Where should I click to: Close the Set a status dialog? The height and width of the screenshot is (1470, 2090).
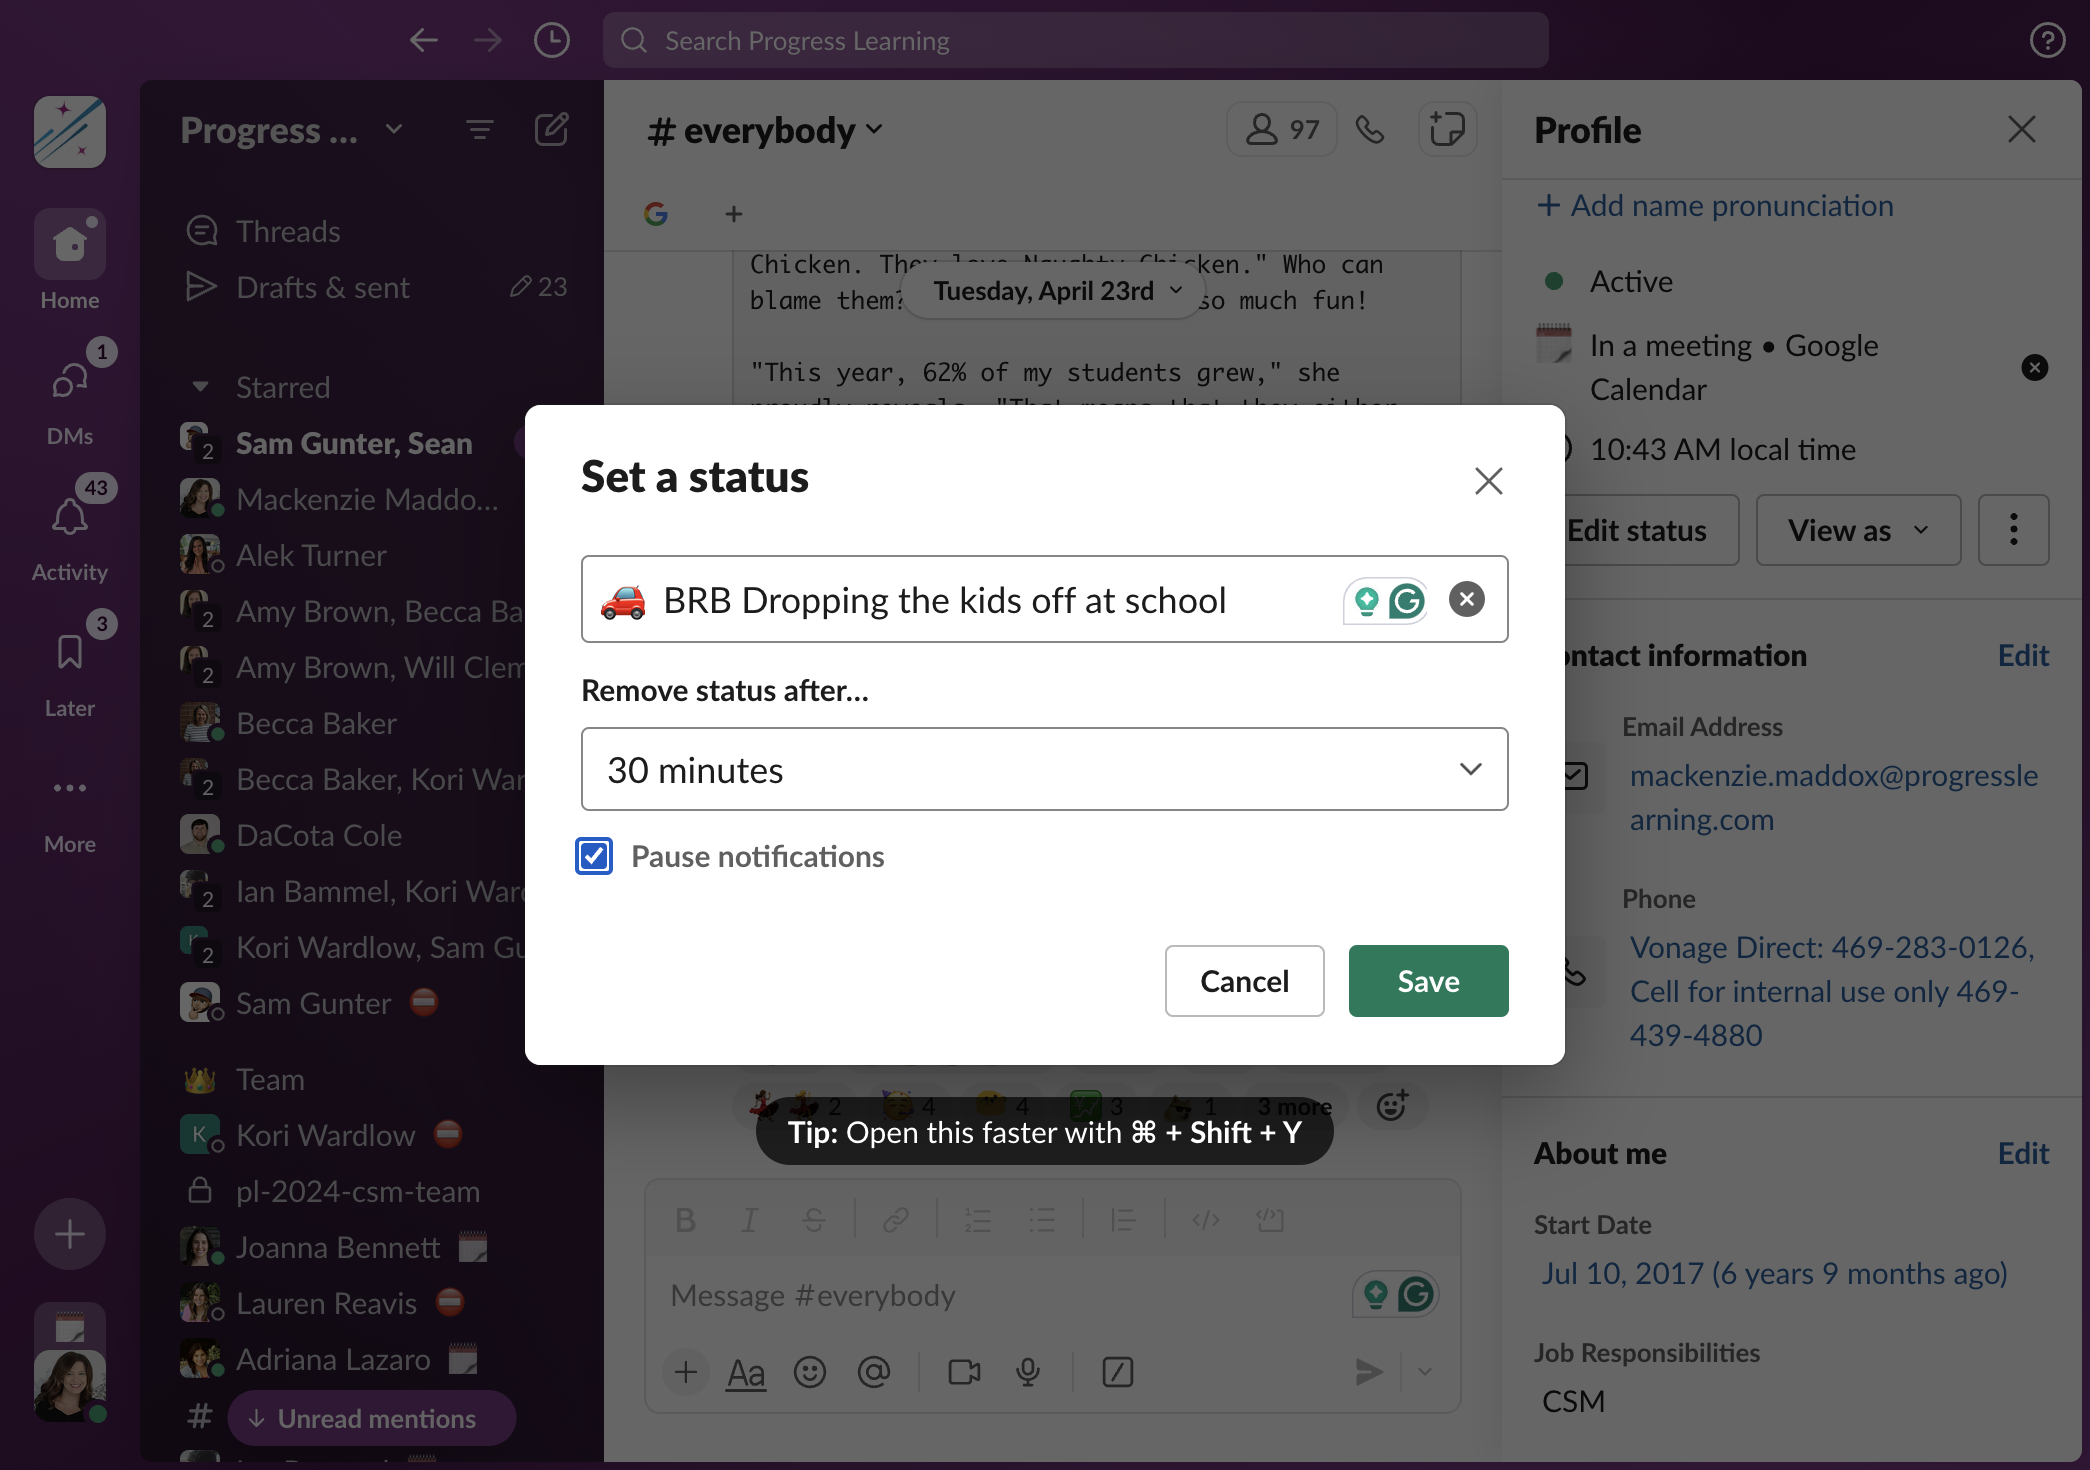1489,481
